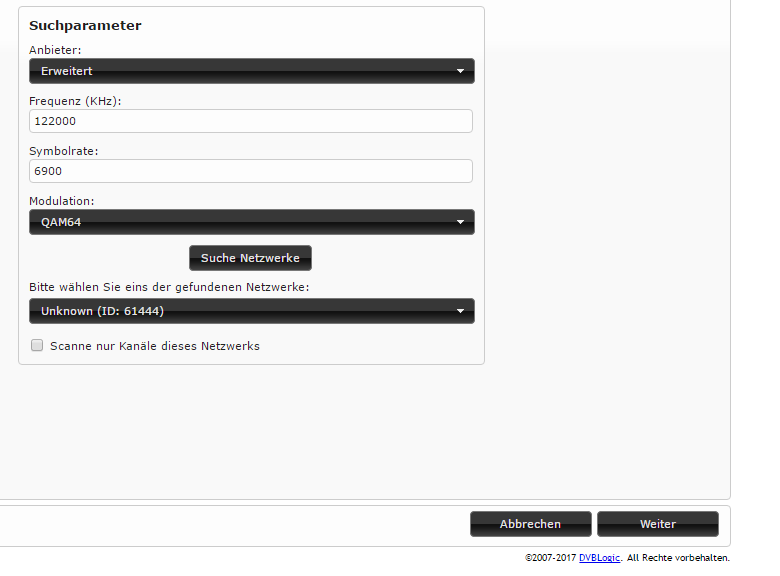This screenshot has height=576, width=780.
Task: Click the Anbieter: label
Action: [55, 50]
